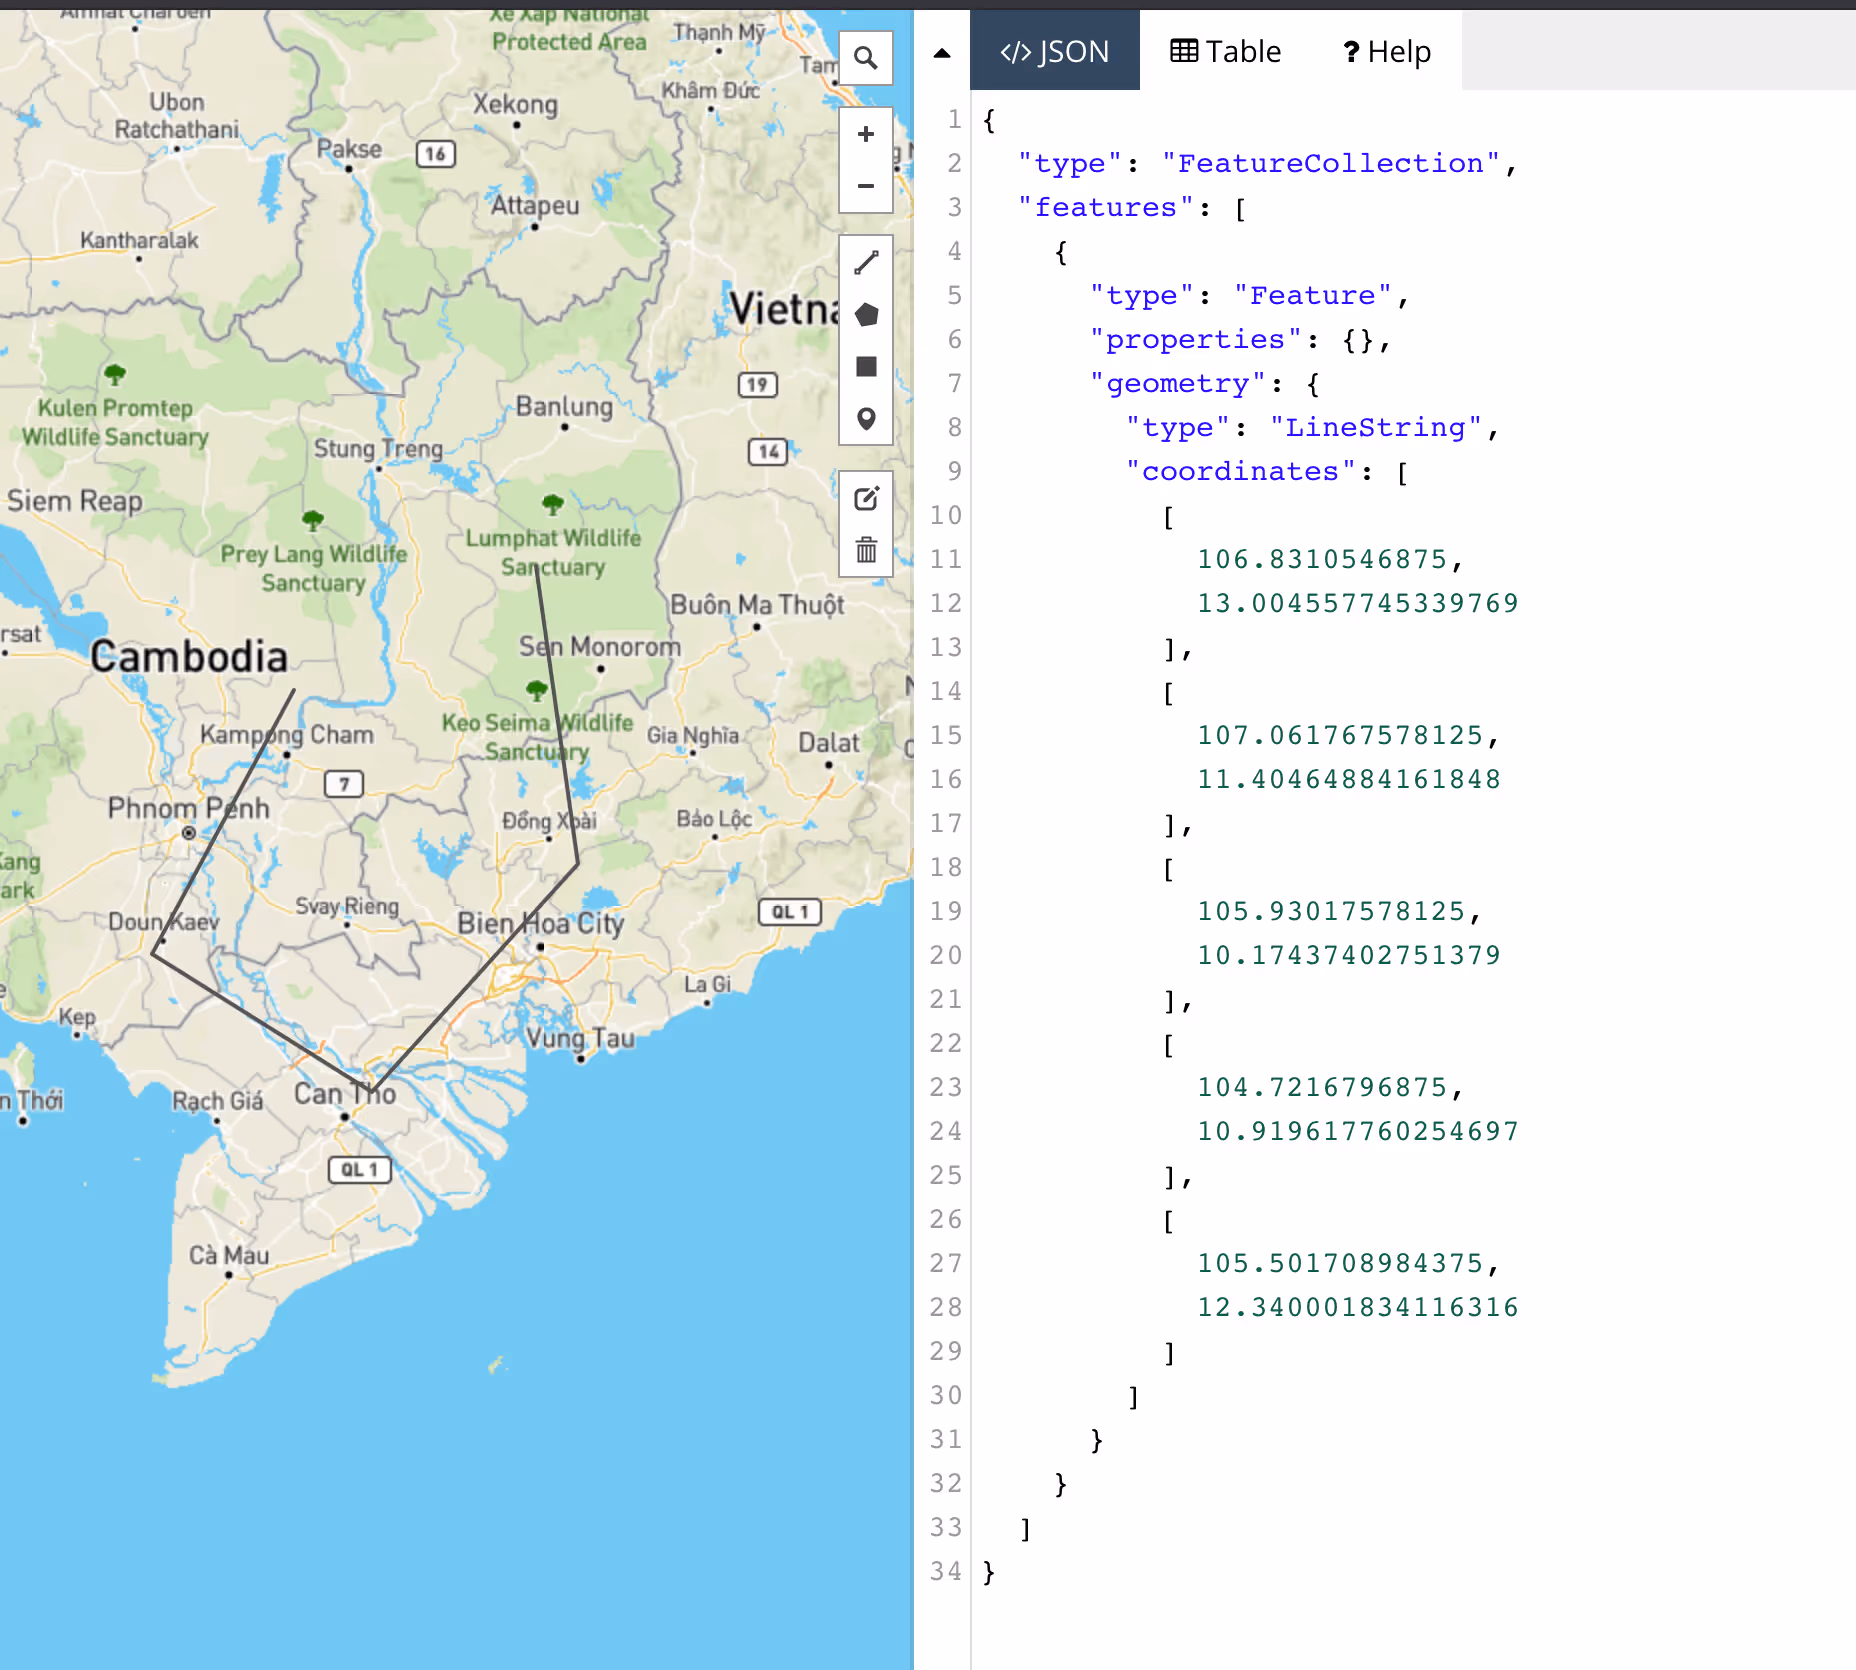This screenshot has width=1856, height=1670.
Task: Select the draw polyline tool
Action: 866,263
